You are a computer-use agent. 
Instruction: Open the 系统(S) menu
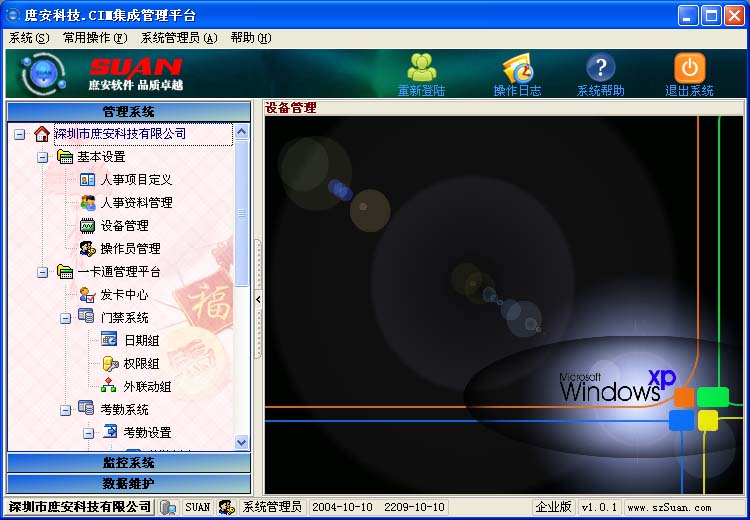click(28, 38)
